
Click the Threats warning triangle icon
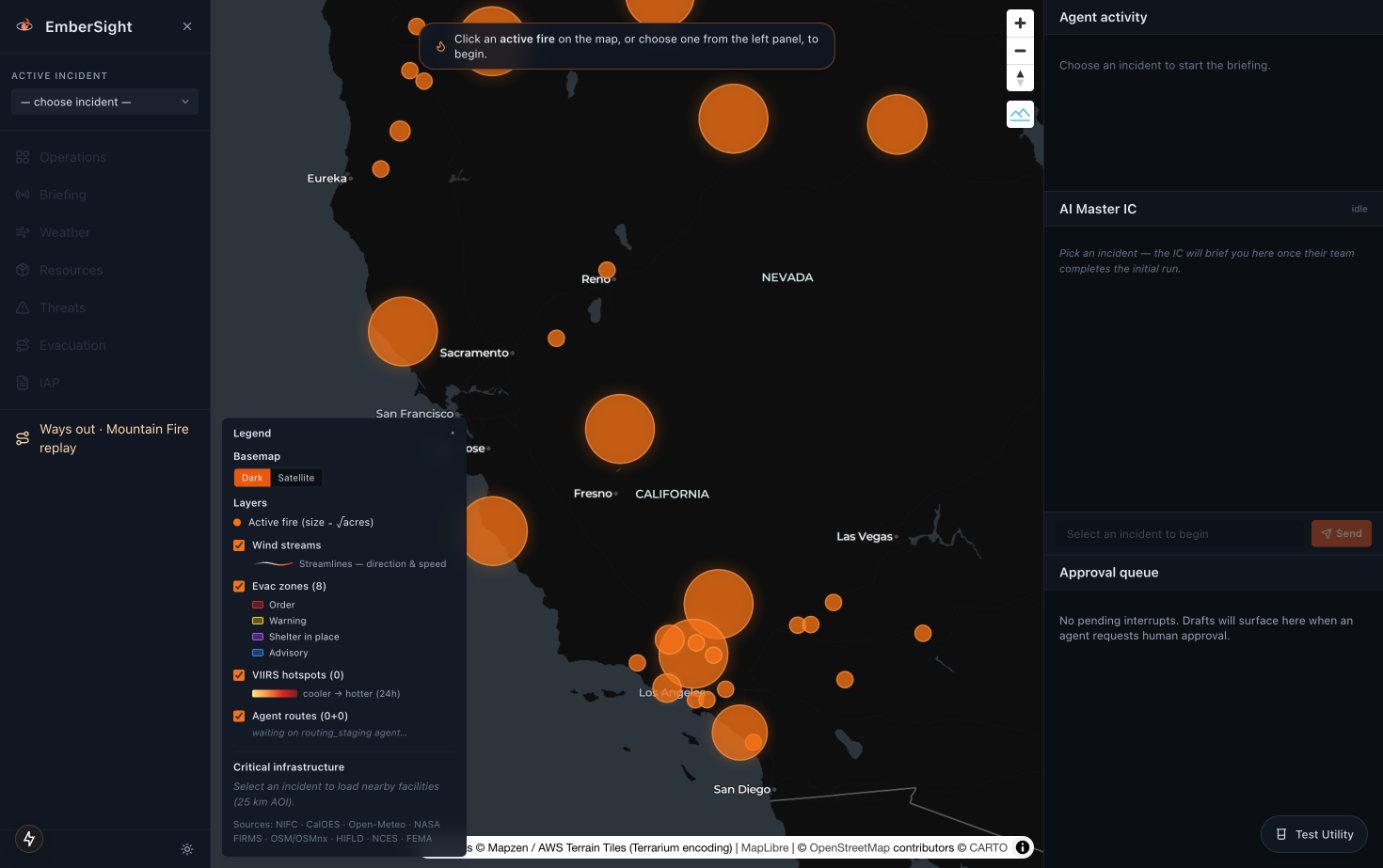click(22, 308)
